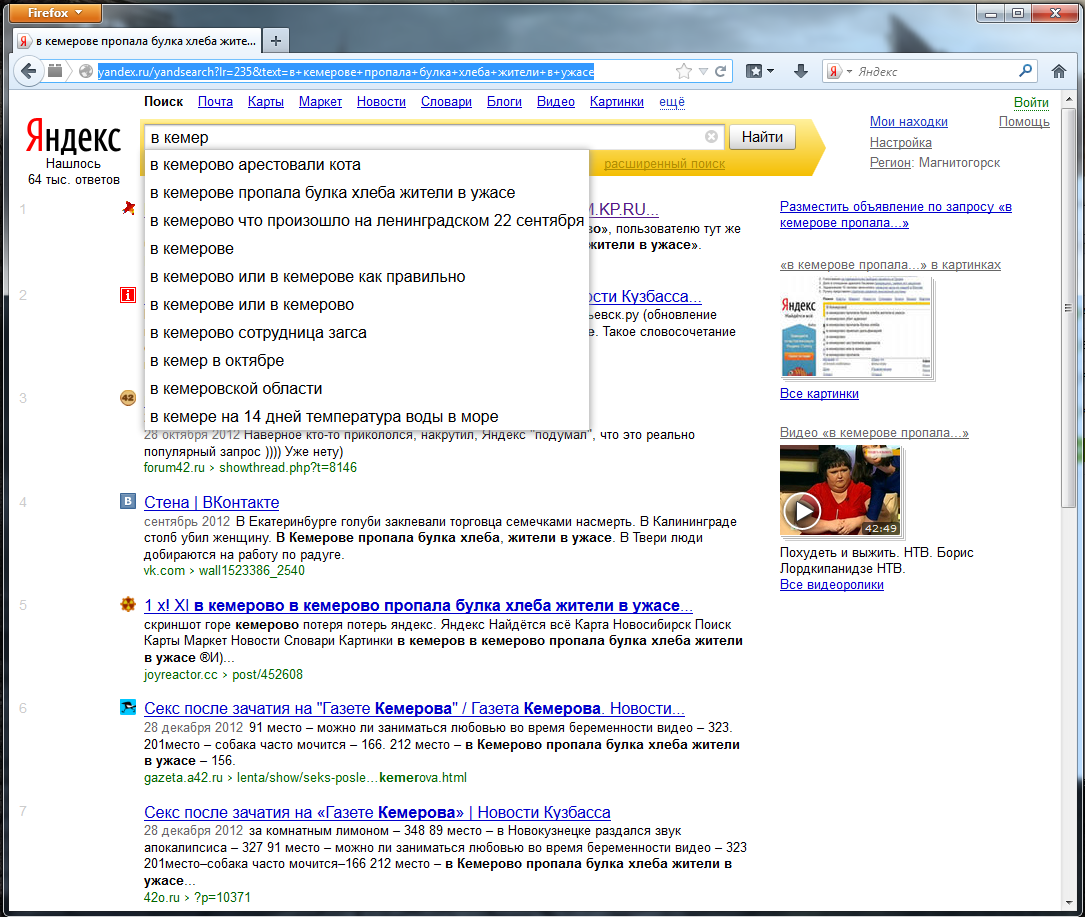Viewport: 1087px width, 918px height.
Task: Click the Yandex logo
Action: click(73, 136)
